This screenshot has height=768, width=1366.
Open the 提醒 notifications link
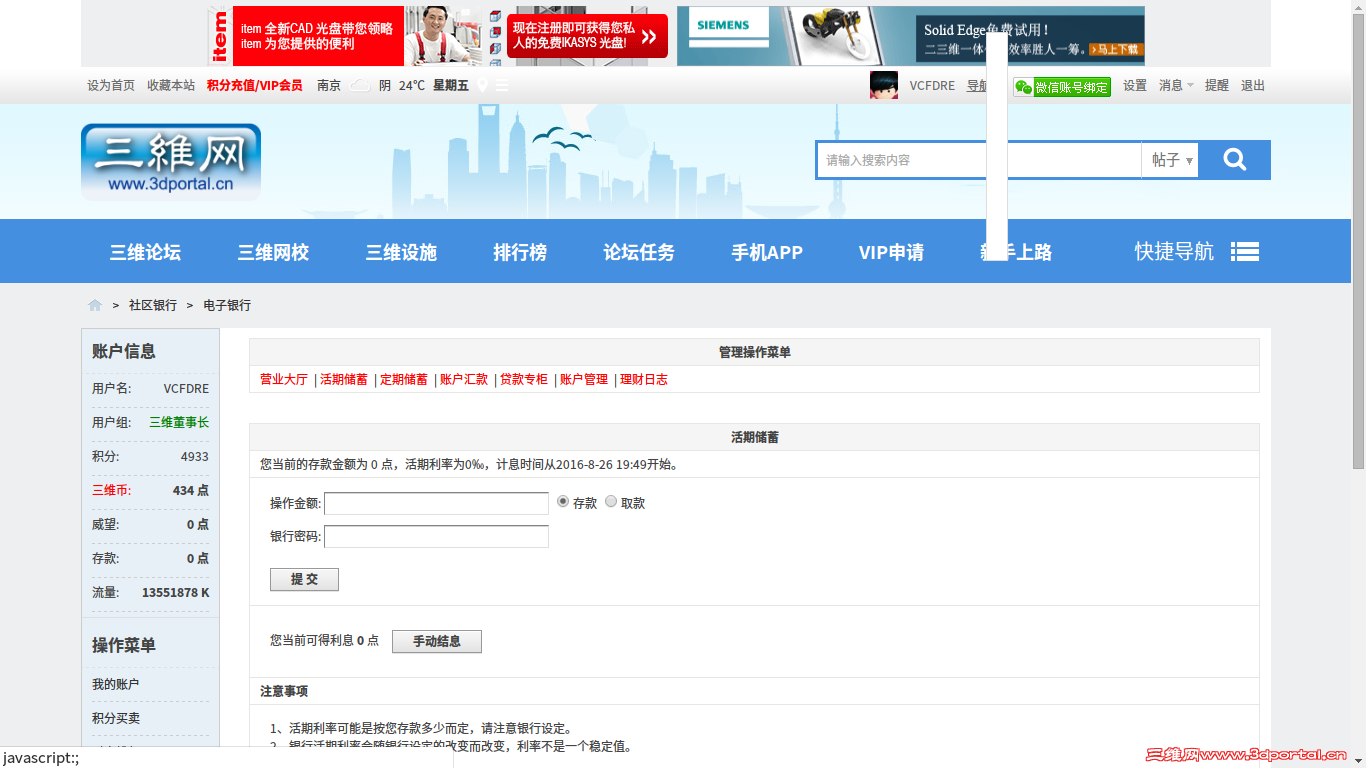coord(1217,86)
